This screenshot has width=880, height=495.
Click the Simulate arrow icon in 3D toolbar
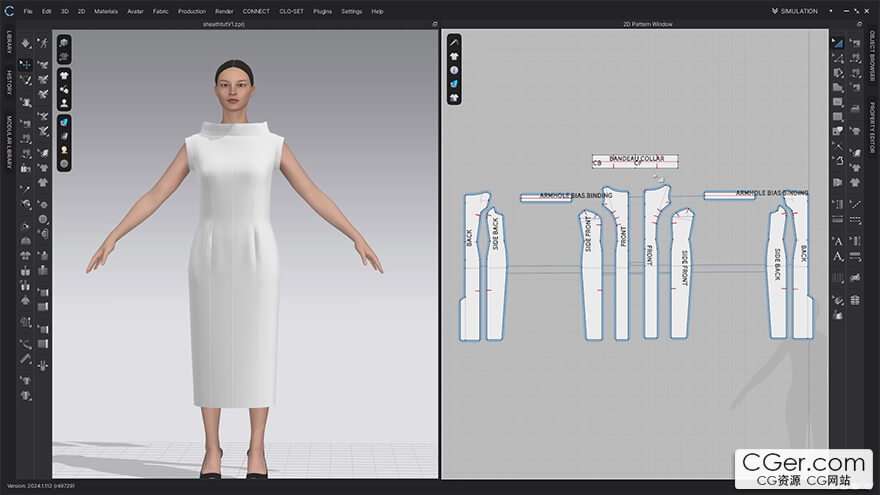coord(26,44)
